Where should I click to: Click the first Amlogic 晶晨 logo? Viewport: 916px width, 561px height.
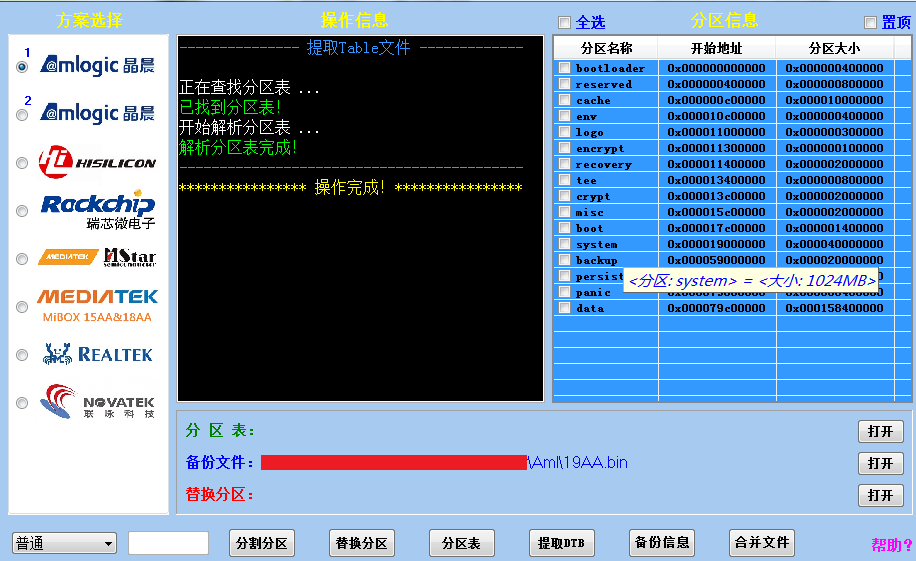97,65
